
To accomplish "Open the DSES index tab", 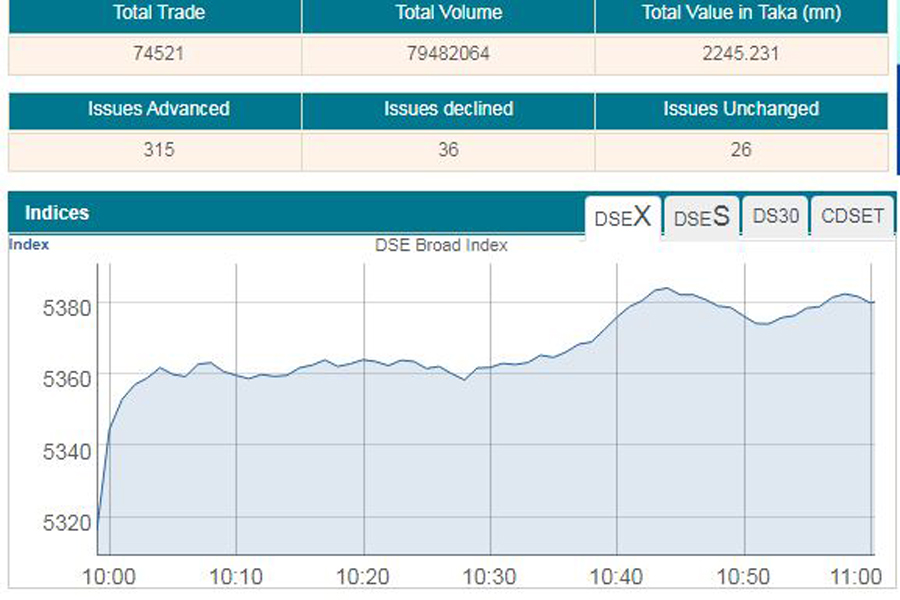I will tap(701, 217).
